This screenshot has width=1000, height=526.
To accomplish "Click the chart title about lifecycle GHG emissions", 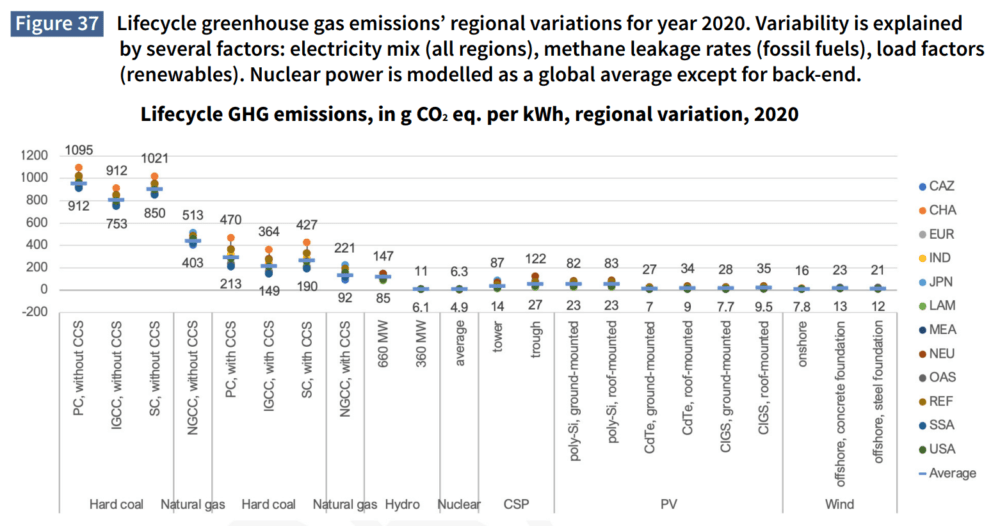I will coord(469,114).
